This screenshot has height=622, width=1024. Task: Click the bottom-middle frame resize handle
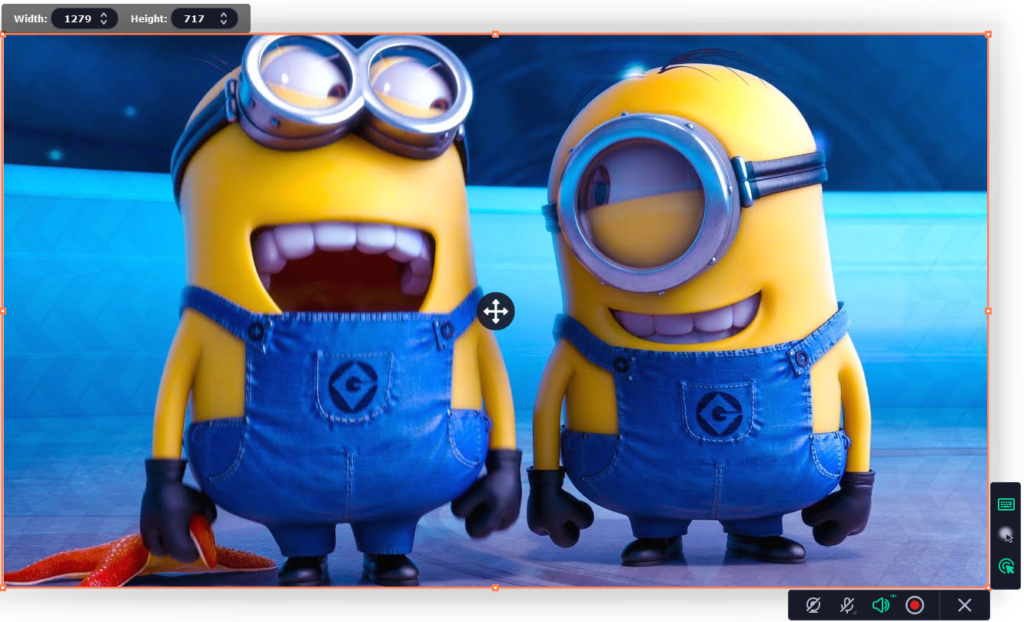pyautogui.click(x=496, y=588)
